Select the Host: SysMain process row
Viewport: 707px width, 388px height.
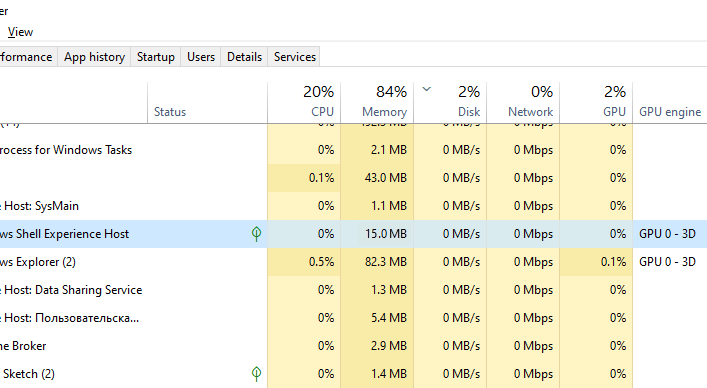pos(354,205)
